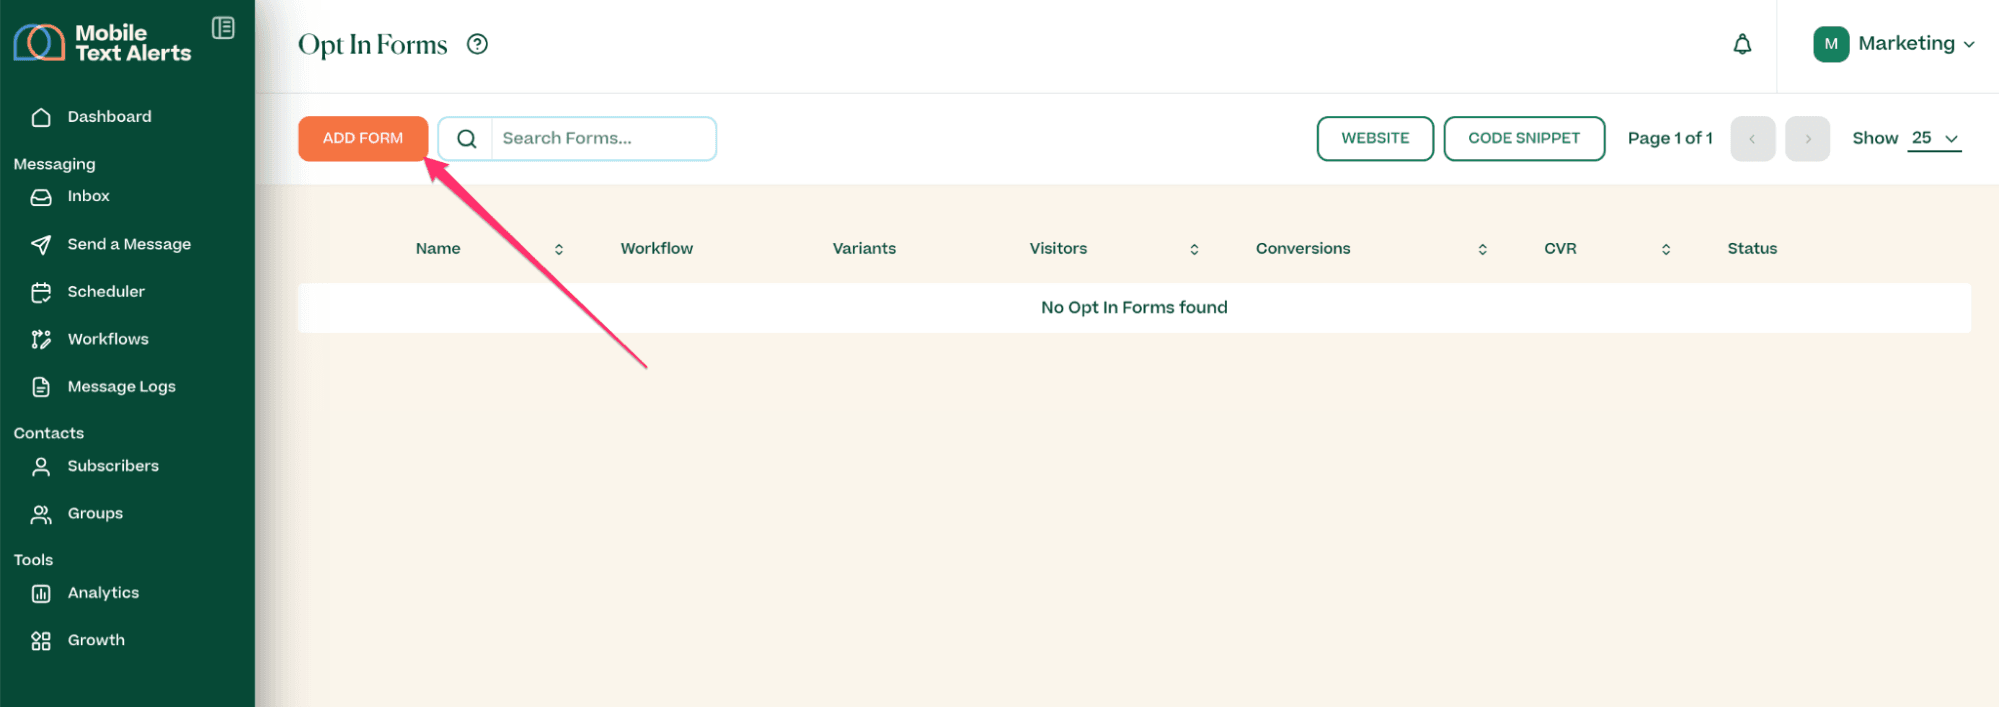Open Growth in the sidebar
The image size is (1999, 707).
tap(96, 641)
